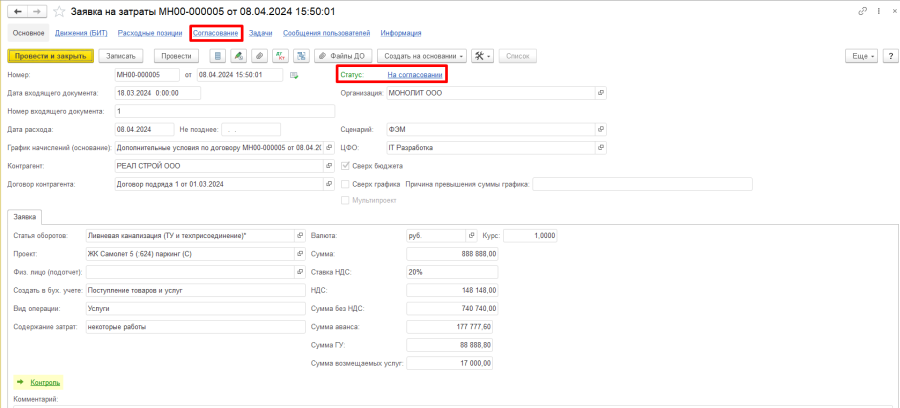This screenshot has height=408, width=900.
Task: Open the Расходные позиции tab
Action: 150,33
